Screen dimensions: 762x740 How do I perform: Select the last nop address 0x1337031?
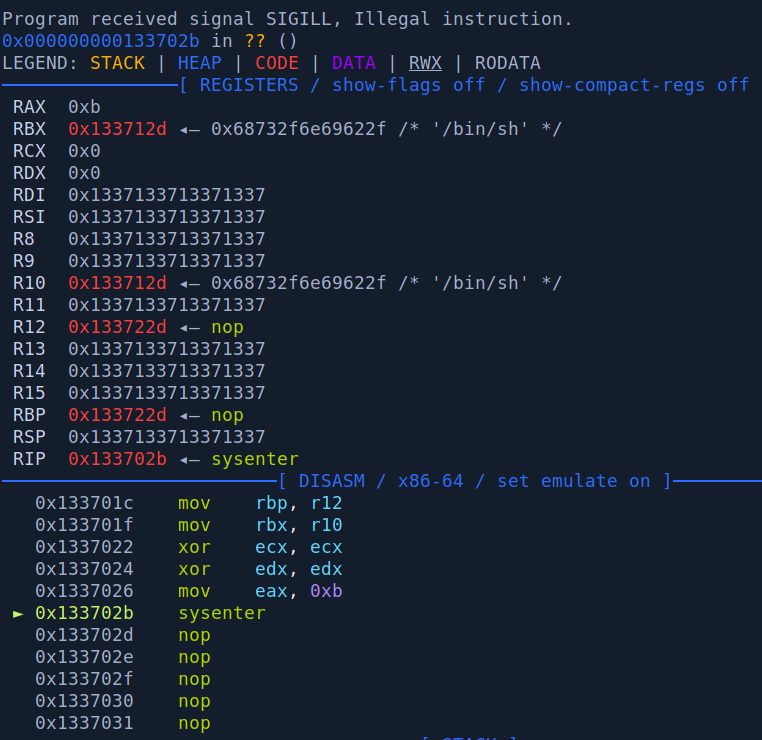(84, 723)
